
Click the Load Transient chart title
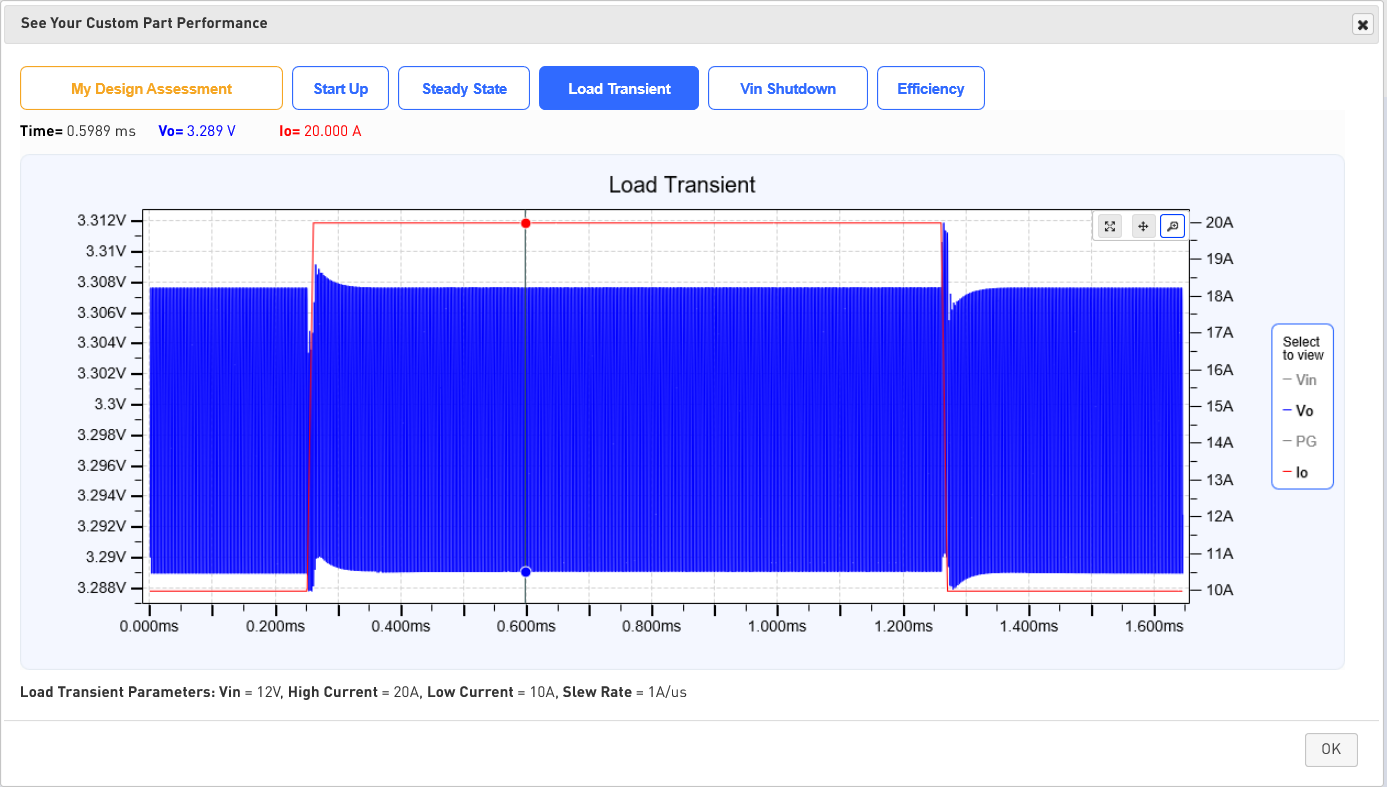(682, 185)
